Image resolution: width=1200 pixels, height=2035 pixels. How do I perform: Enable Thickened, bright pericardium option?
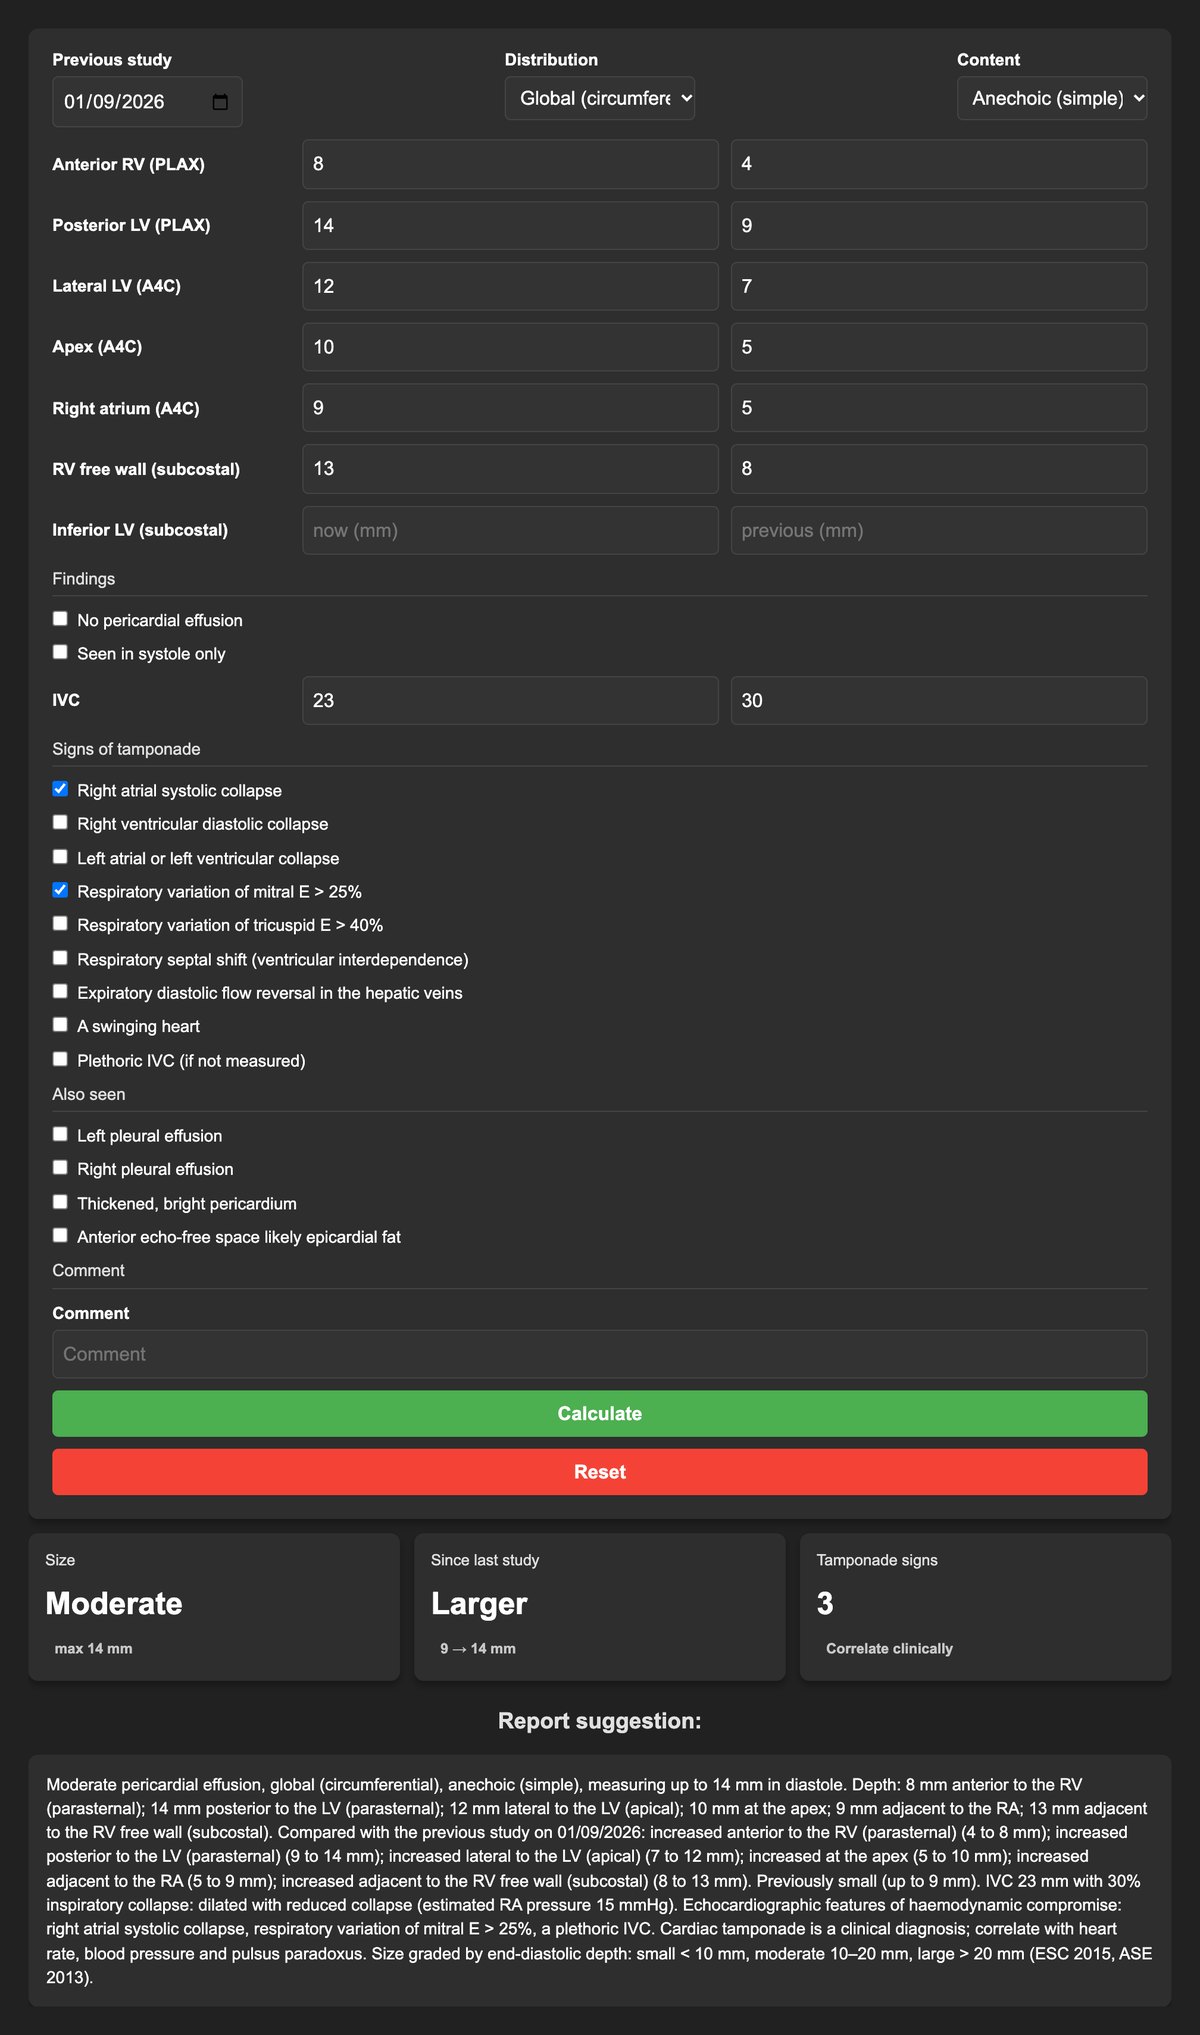click(x=60, y=1202)
